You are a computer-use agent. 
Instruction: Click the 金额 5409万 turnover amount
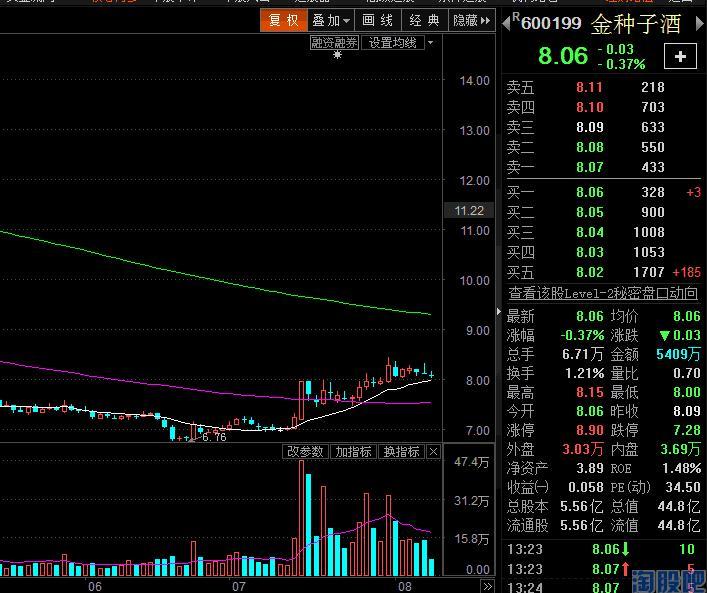pos(679,354)
